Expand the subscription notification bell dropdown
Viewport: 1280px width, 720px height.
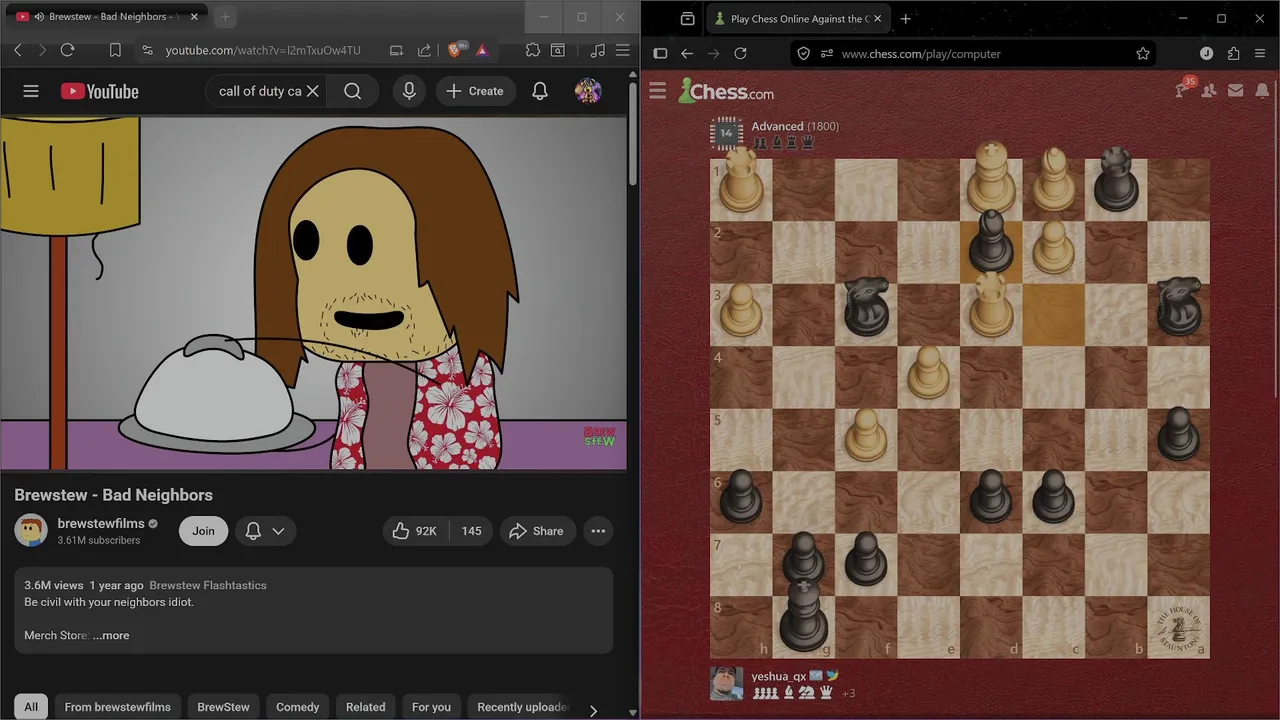tap(265, 531)
